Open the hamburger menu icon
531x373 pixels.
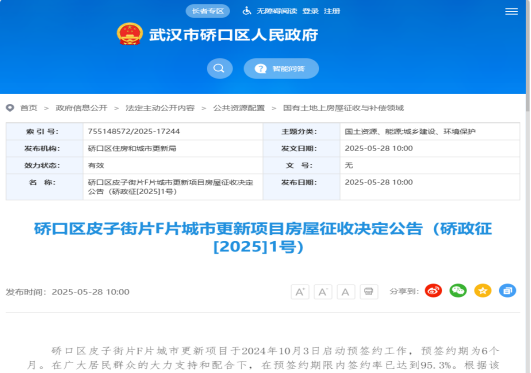511,12
